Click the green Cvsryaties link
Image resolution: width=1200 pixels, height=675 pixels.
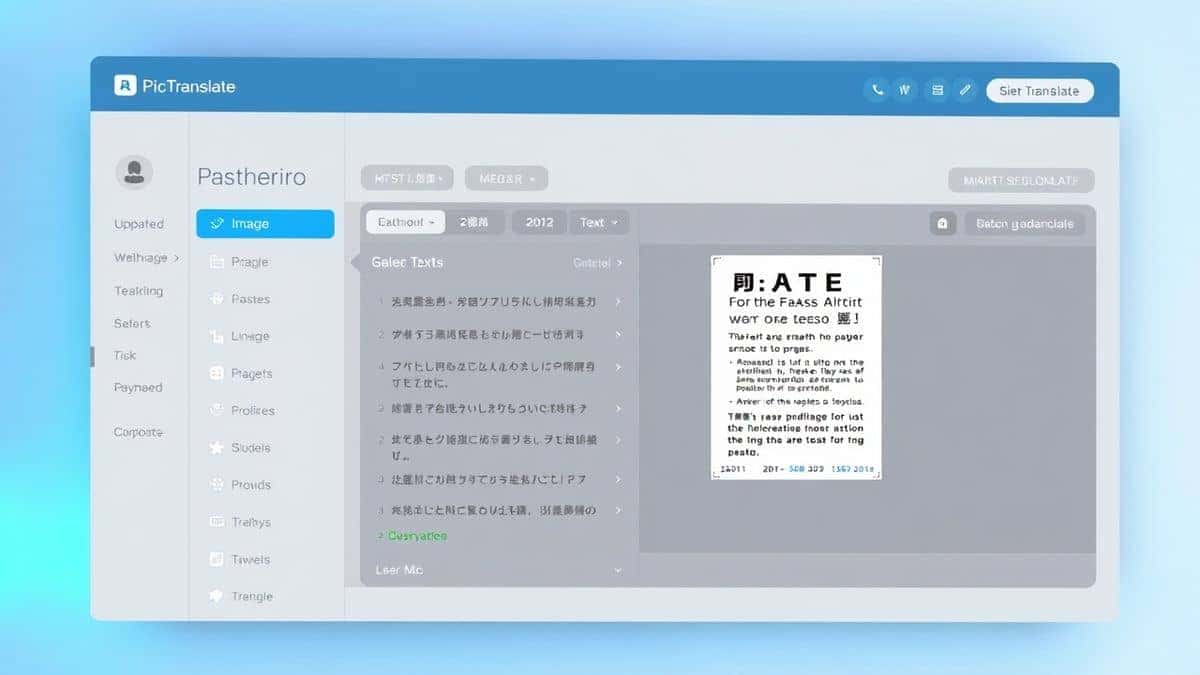[x=417, y=536]
